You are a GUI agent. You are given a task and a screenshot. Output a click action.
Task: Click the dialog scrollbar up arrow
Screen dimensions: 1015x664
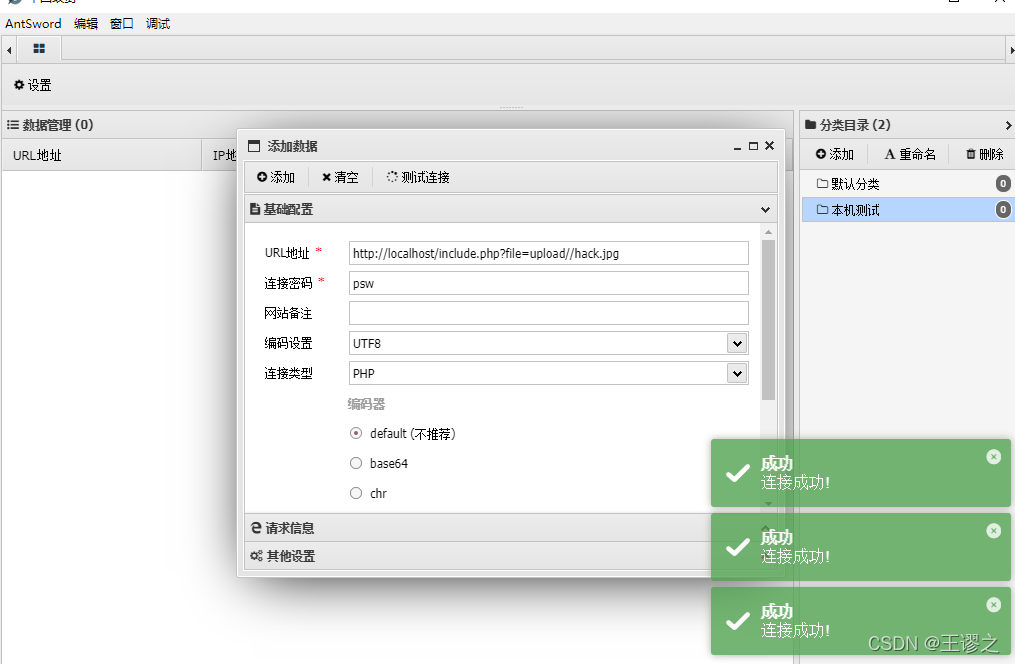pos(768,232)
